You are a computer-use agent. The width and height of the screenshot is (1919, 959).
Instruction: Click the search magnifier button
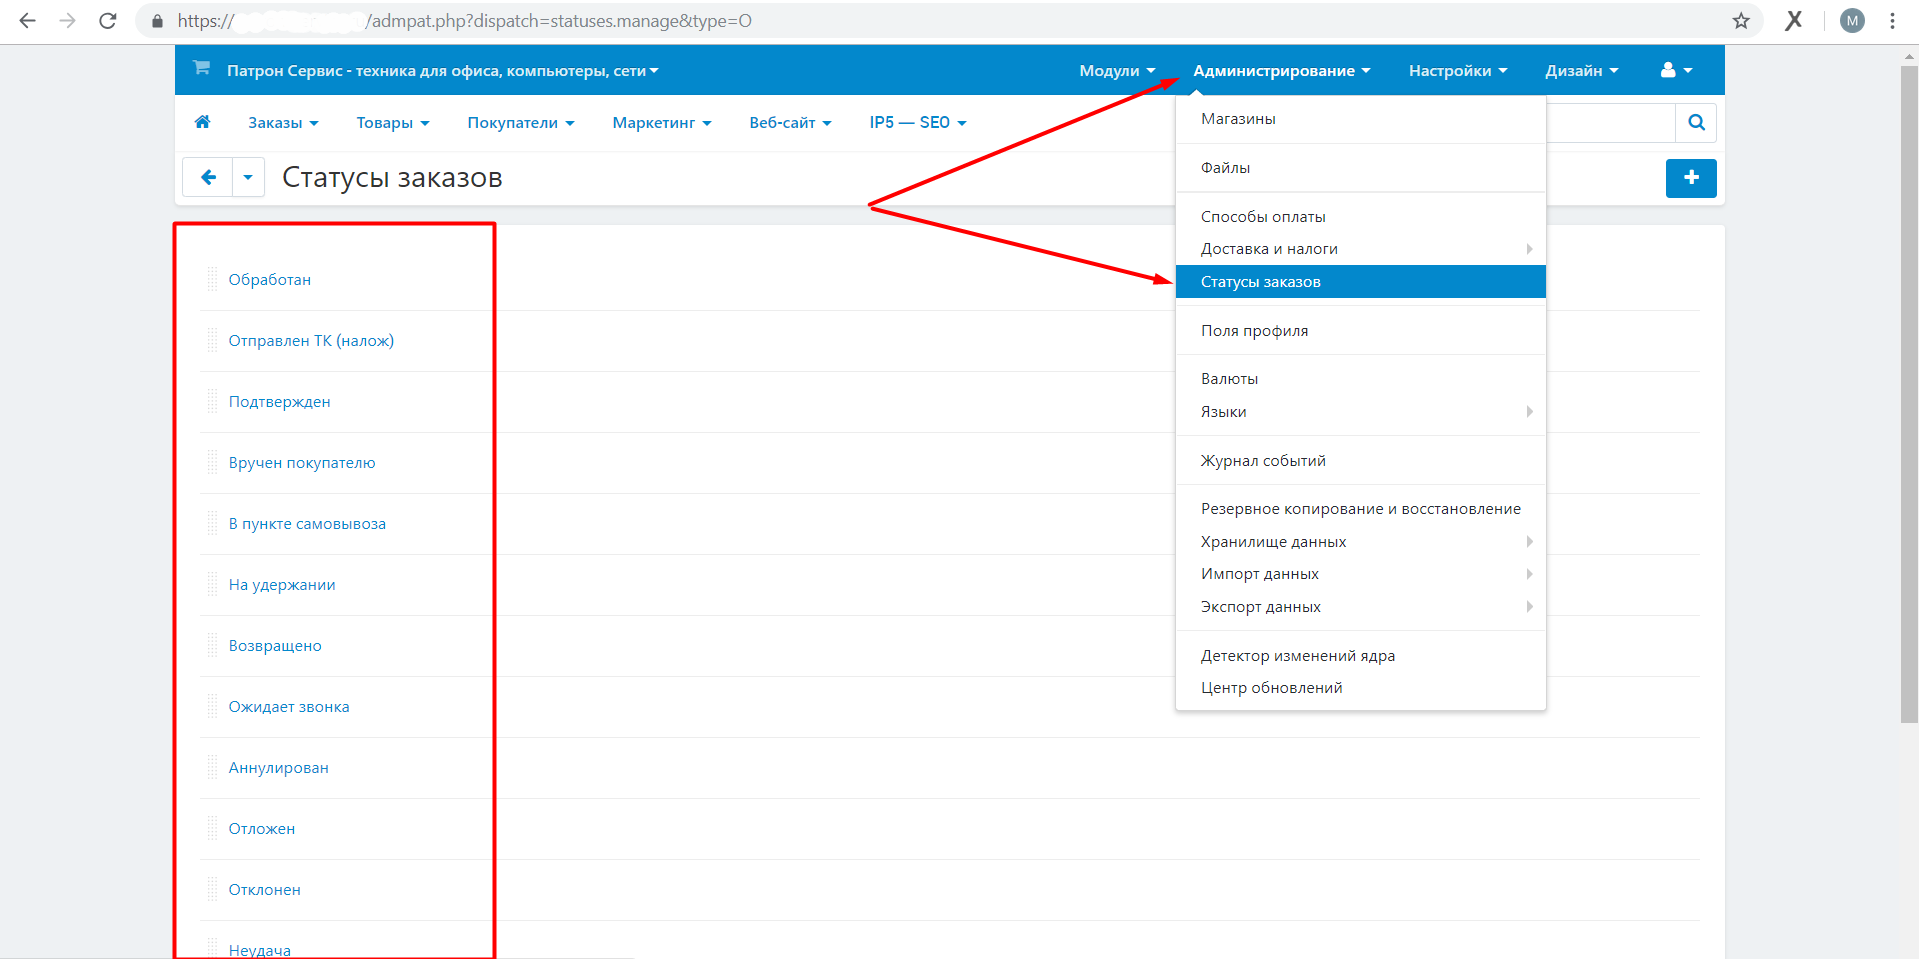pos(1696,122)
